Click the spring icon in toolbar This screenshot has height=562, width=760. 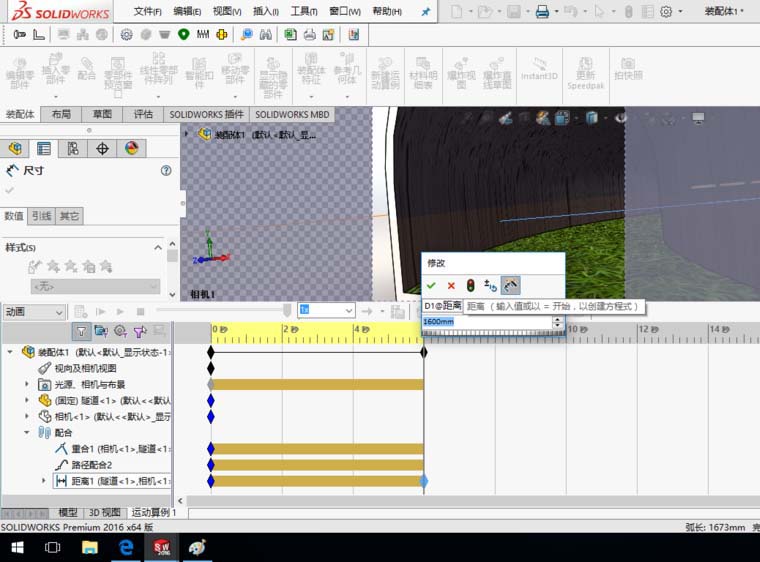[x=203, y=34]
